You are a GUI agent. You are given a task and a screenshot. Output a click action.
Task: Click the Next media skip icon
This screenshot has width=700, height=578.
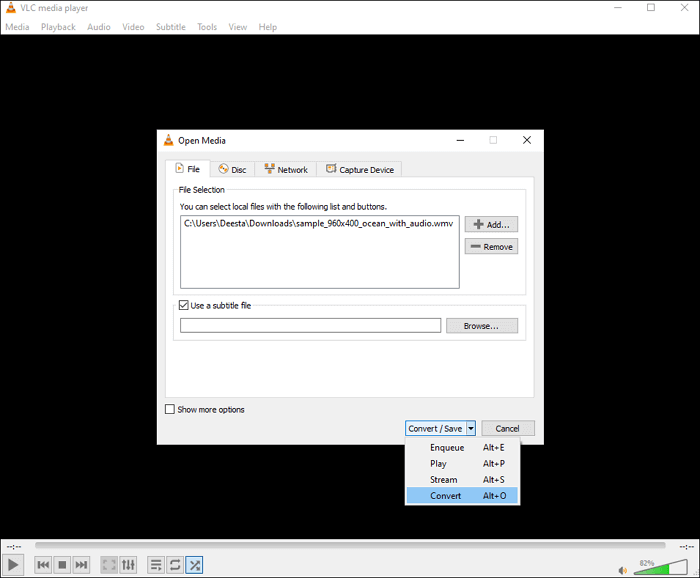[82, 565]
